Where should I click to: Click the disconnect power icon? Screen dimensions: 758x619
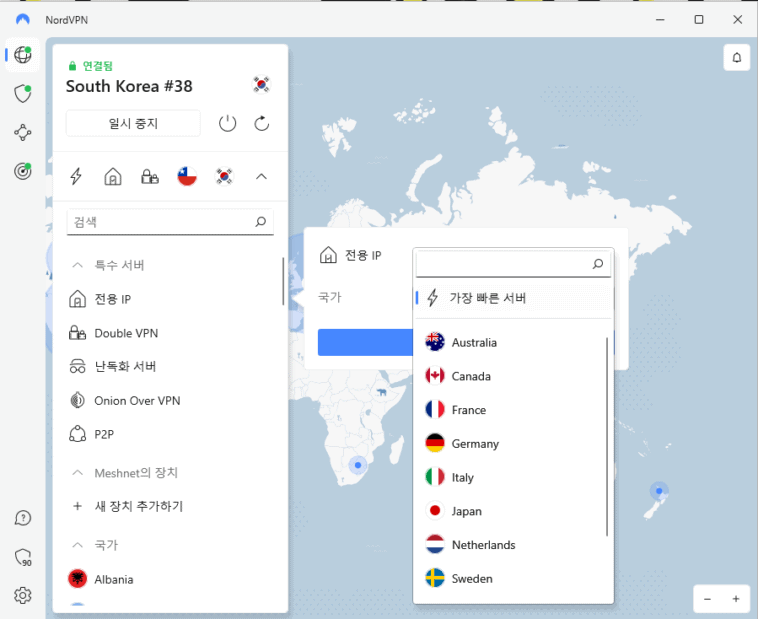(x=228, y=123)
